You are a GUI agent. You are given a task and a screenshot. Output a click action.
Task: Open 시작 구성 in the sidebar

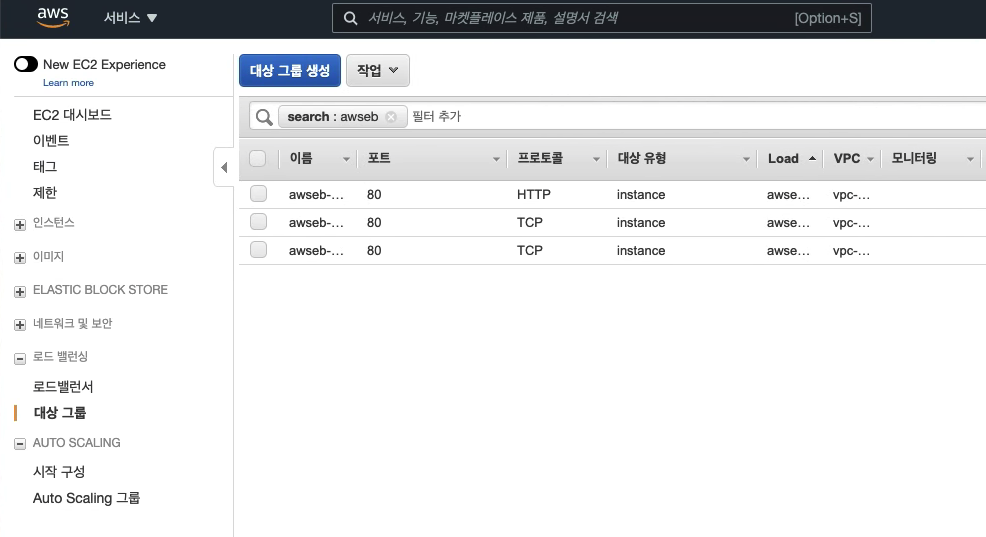tap(58, 472)
